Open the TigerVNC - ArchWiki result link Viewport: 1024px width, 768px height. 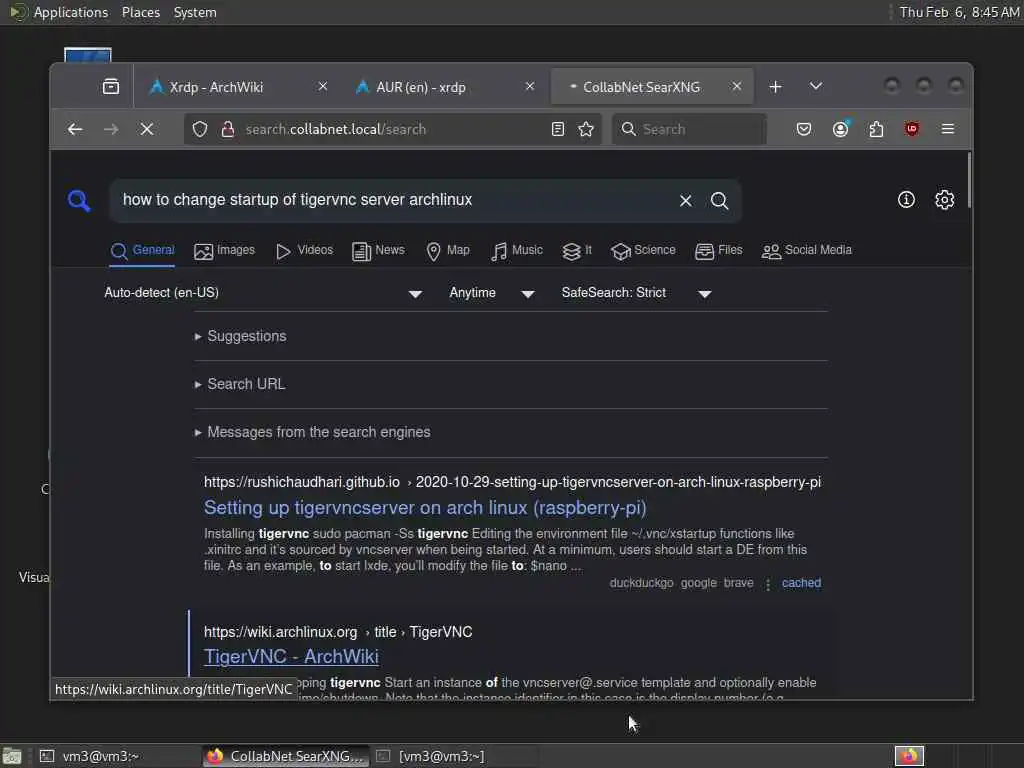tap(291, 656)
